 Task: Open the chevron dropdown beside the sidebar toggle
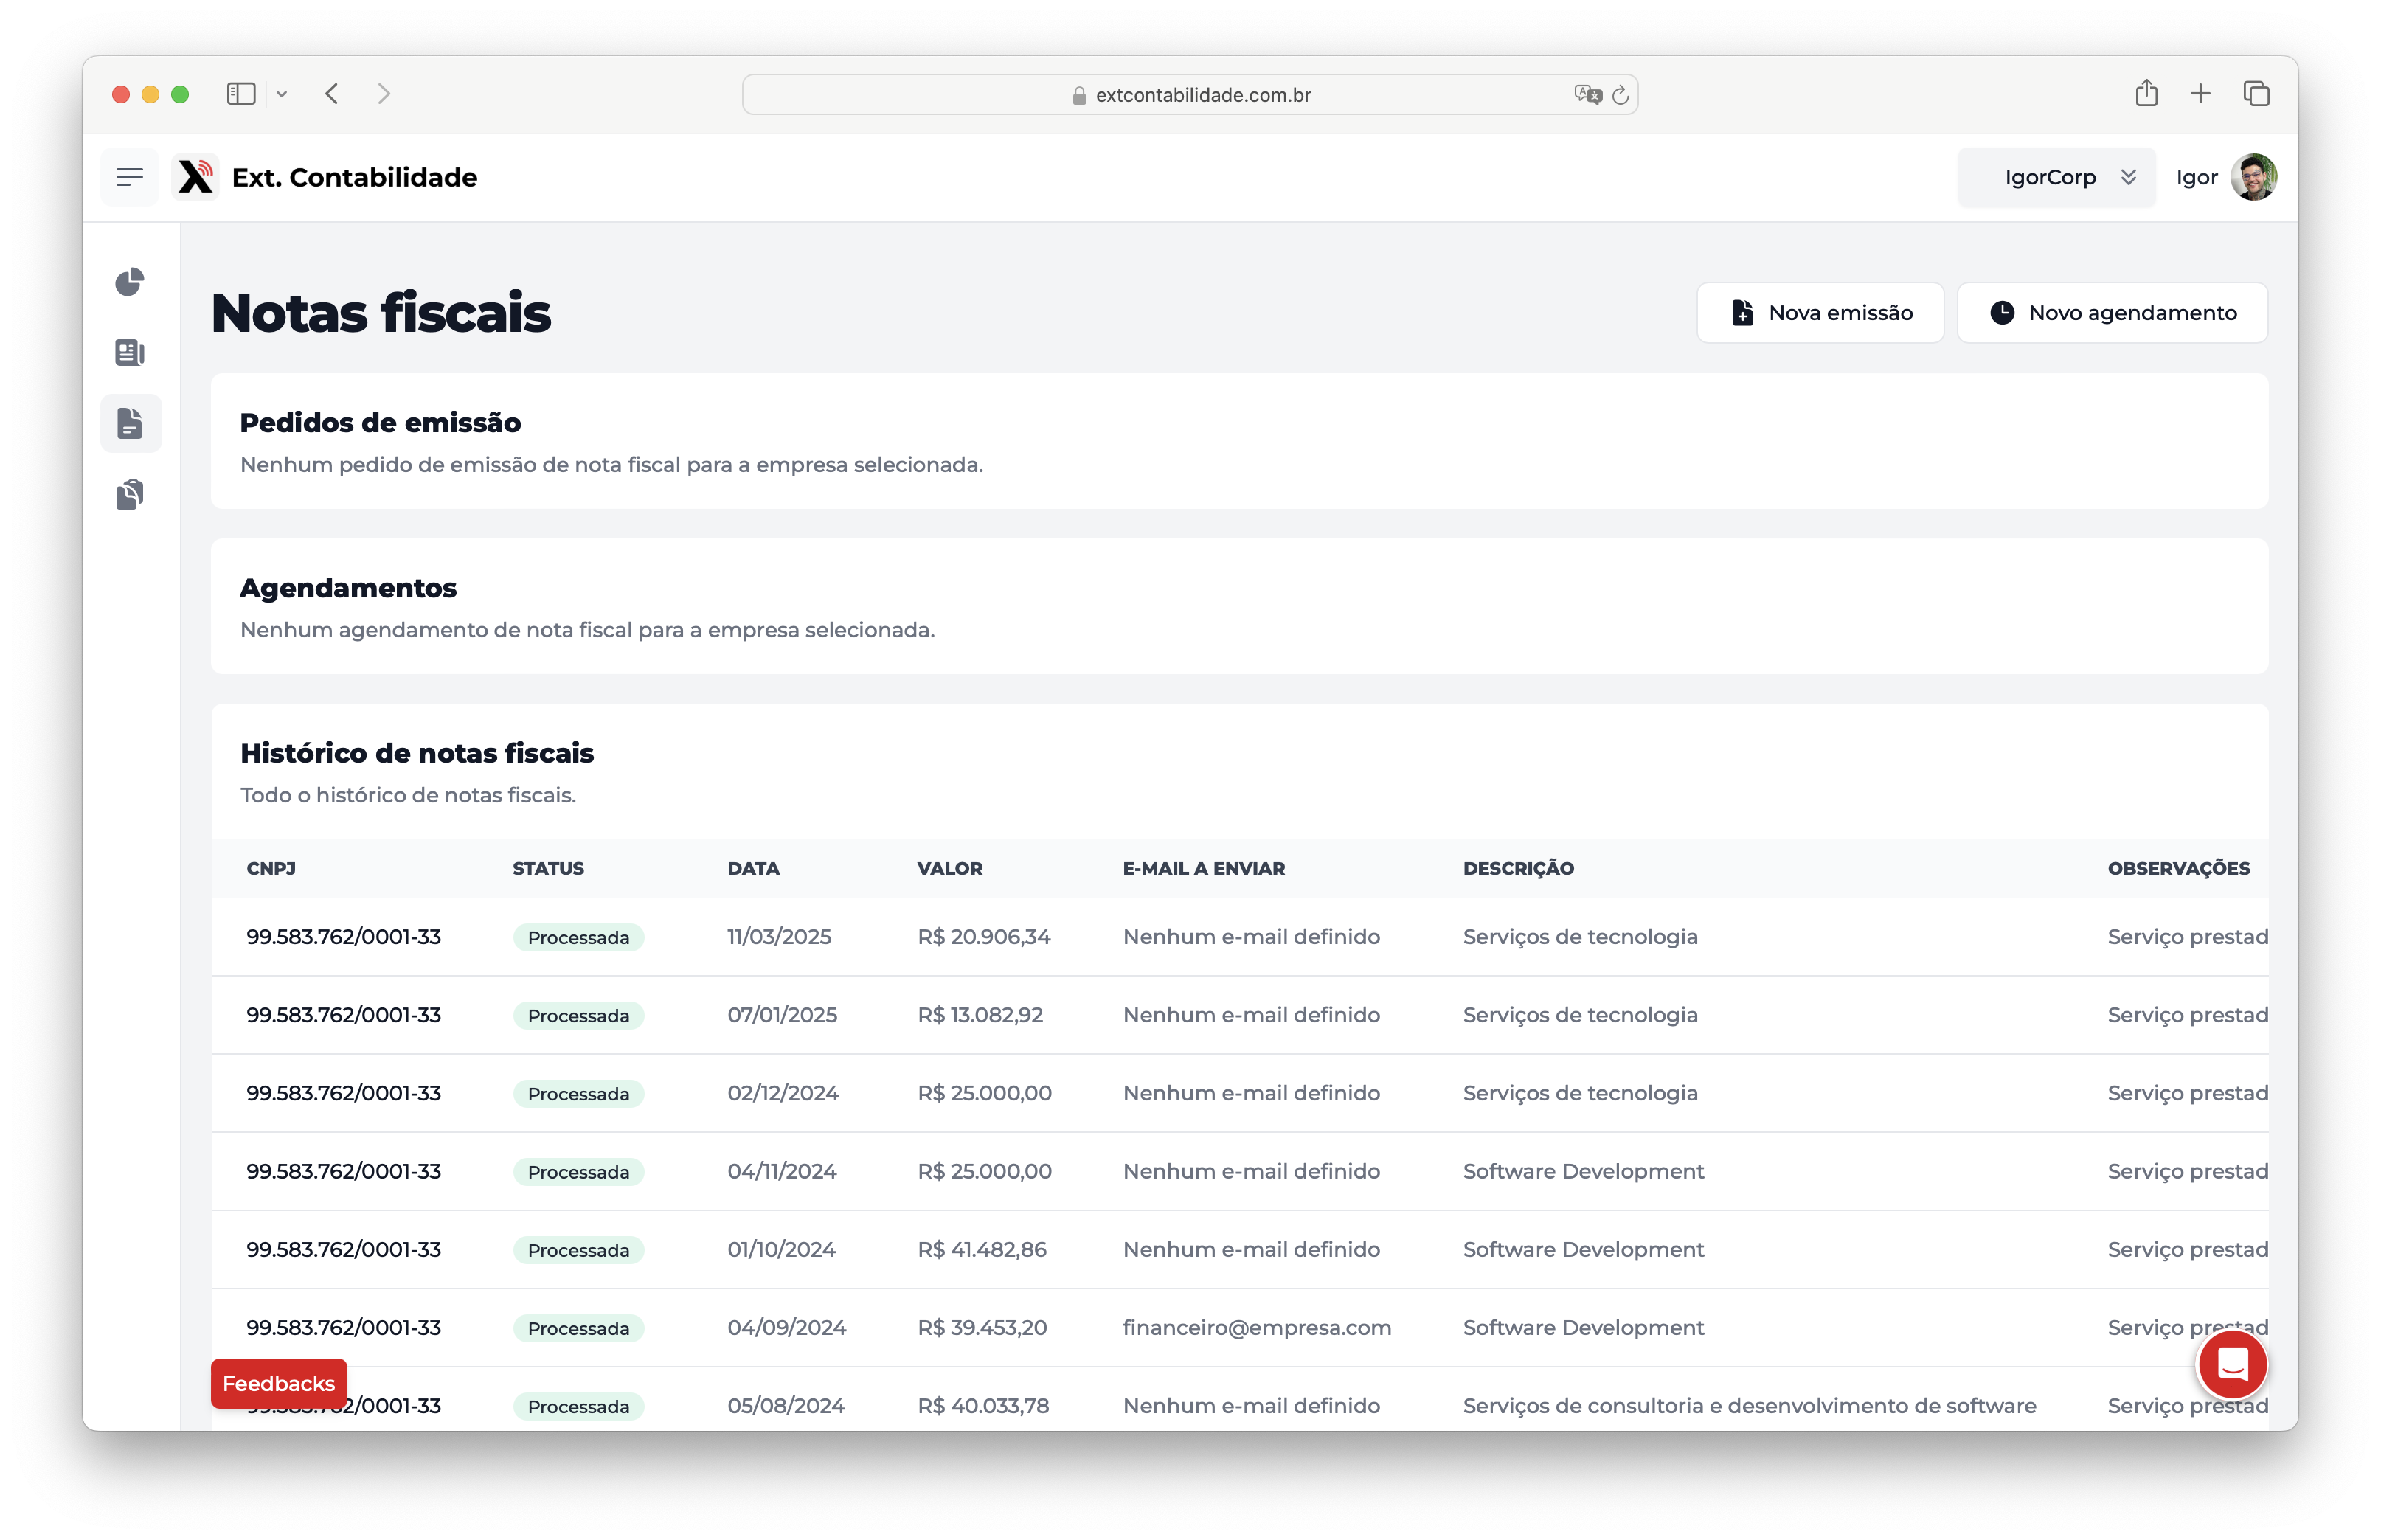283,93
